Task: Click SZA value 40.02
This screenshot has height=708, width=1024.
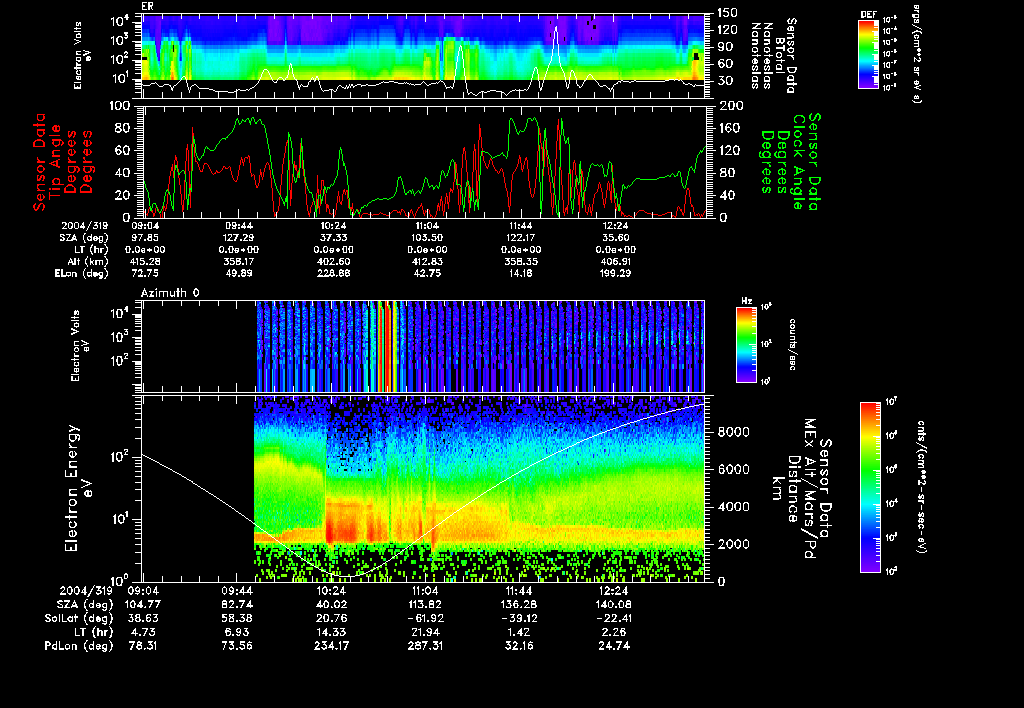Action: 331,605
